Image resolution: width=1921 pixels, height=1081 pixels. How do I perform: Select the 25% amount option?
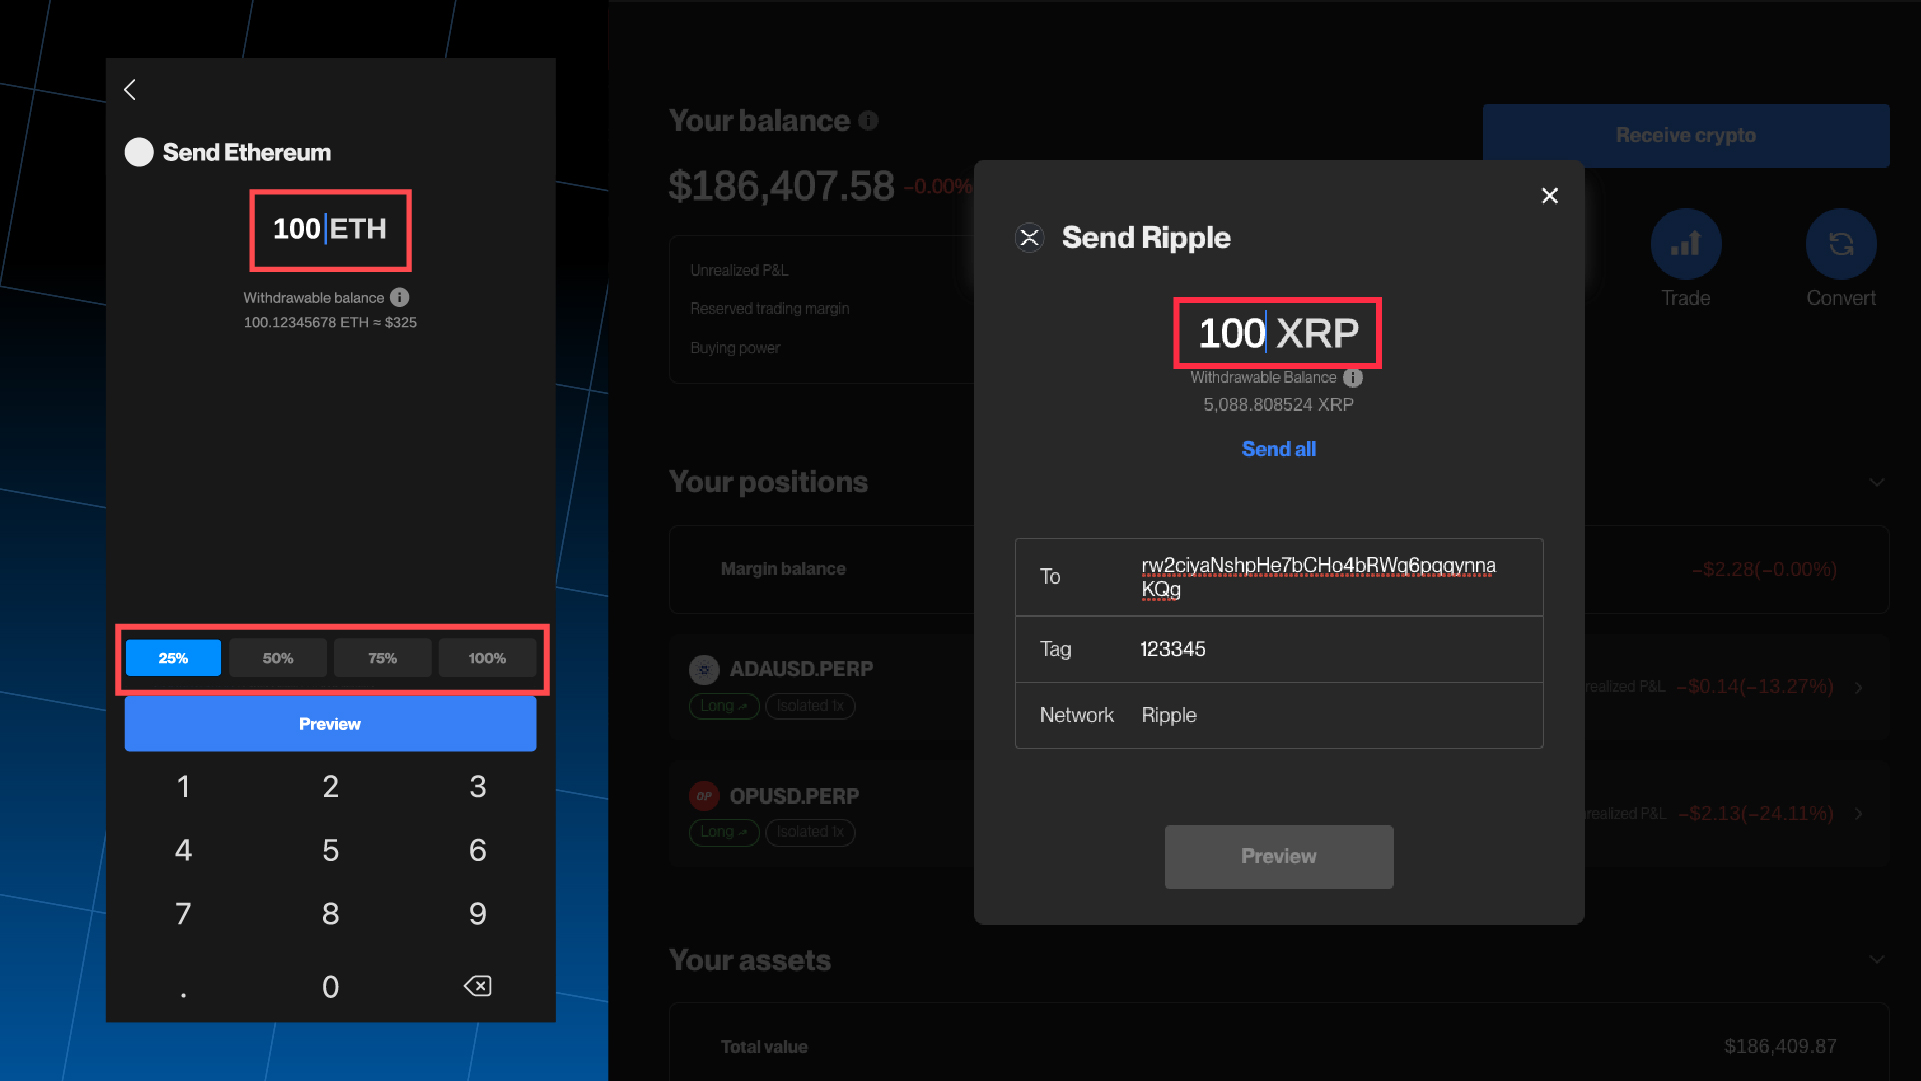[173, 658]
